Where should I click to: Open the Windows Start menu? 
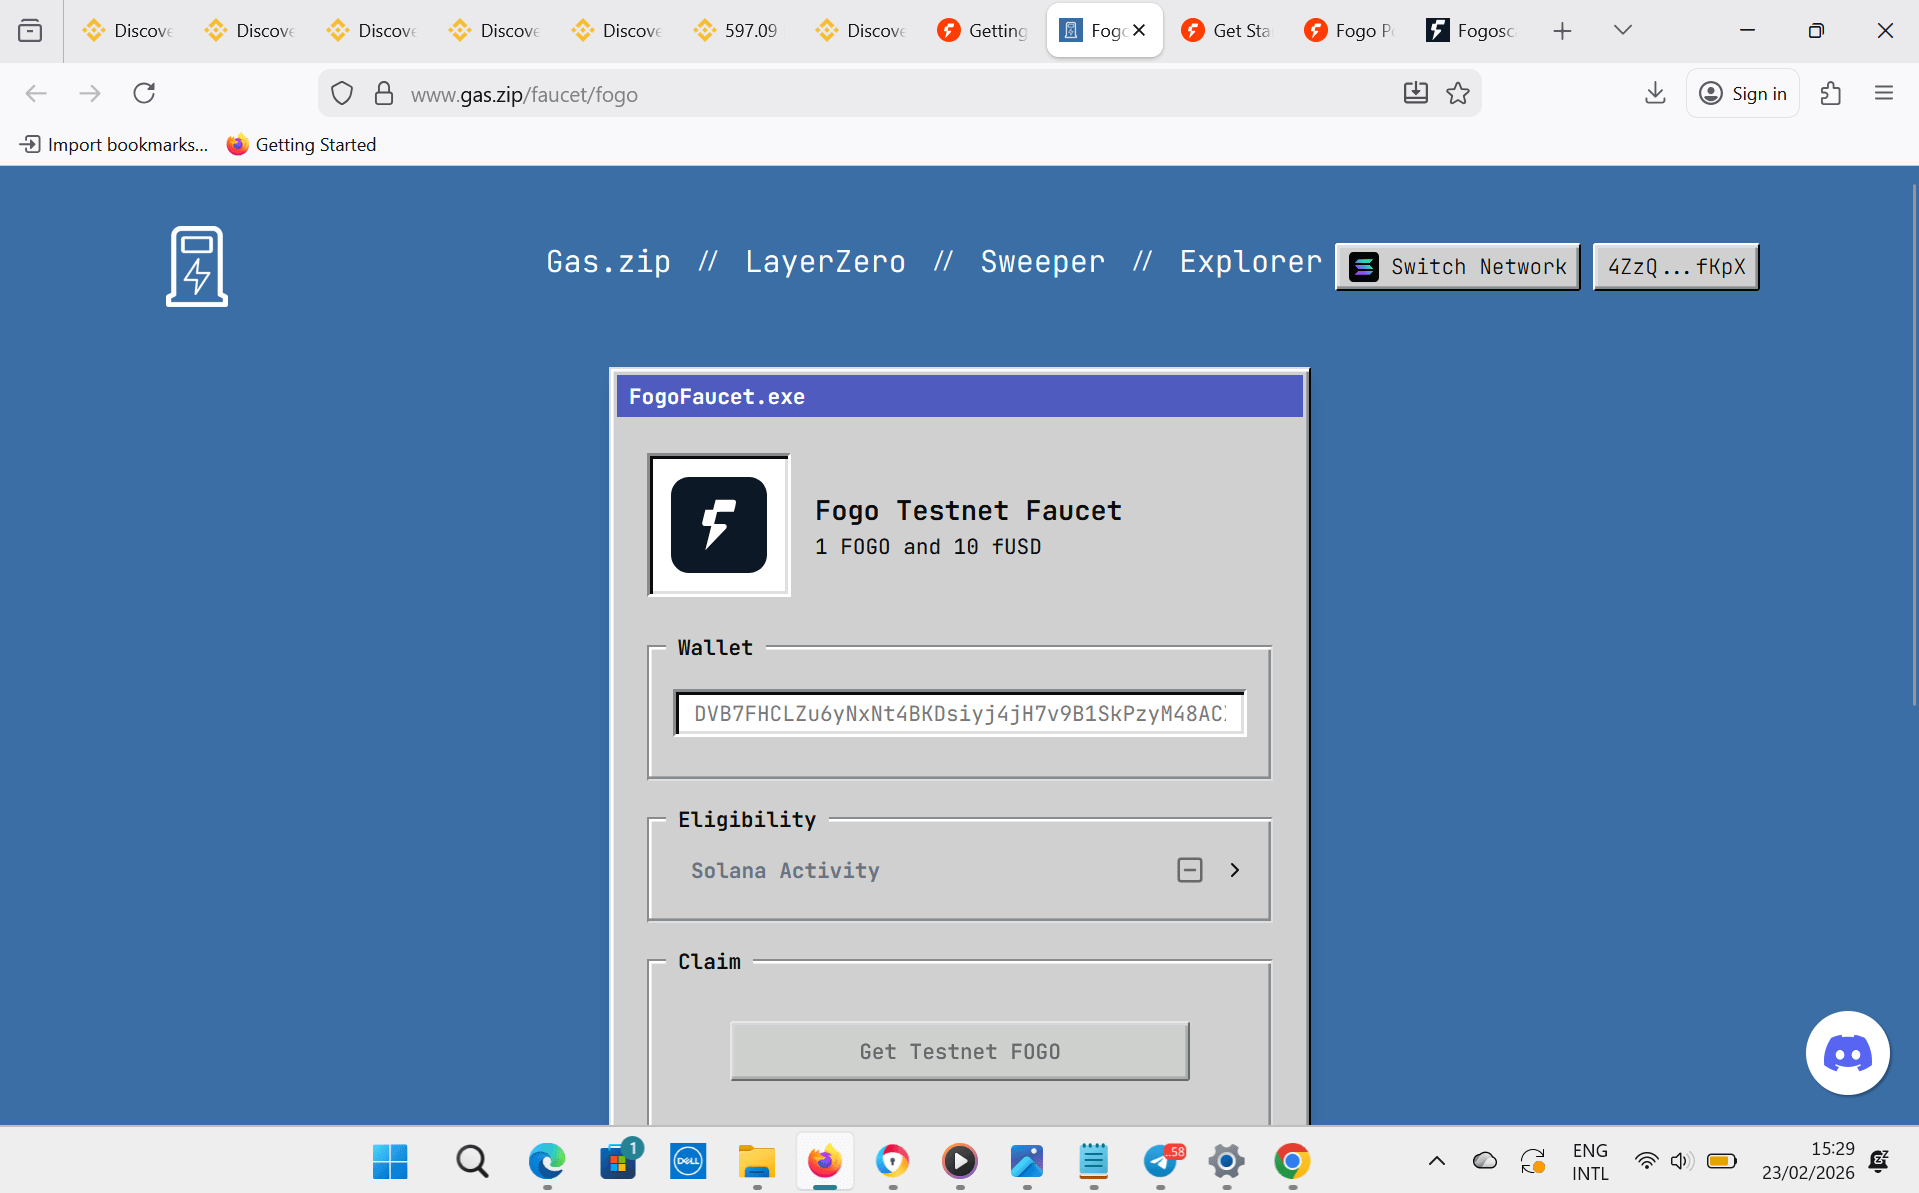coord(390,1162)
